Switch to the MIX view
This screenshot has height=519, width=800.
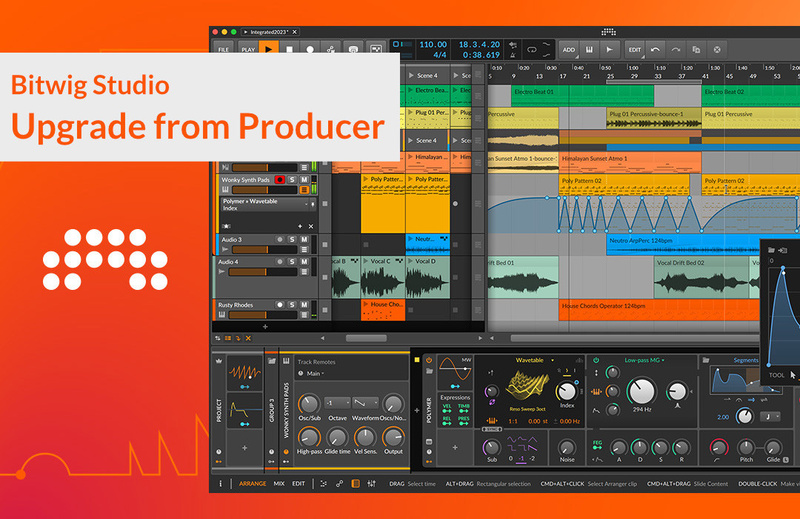click(279, 483)
